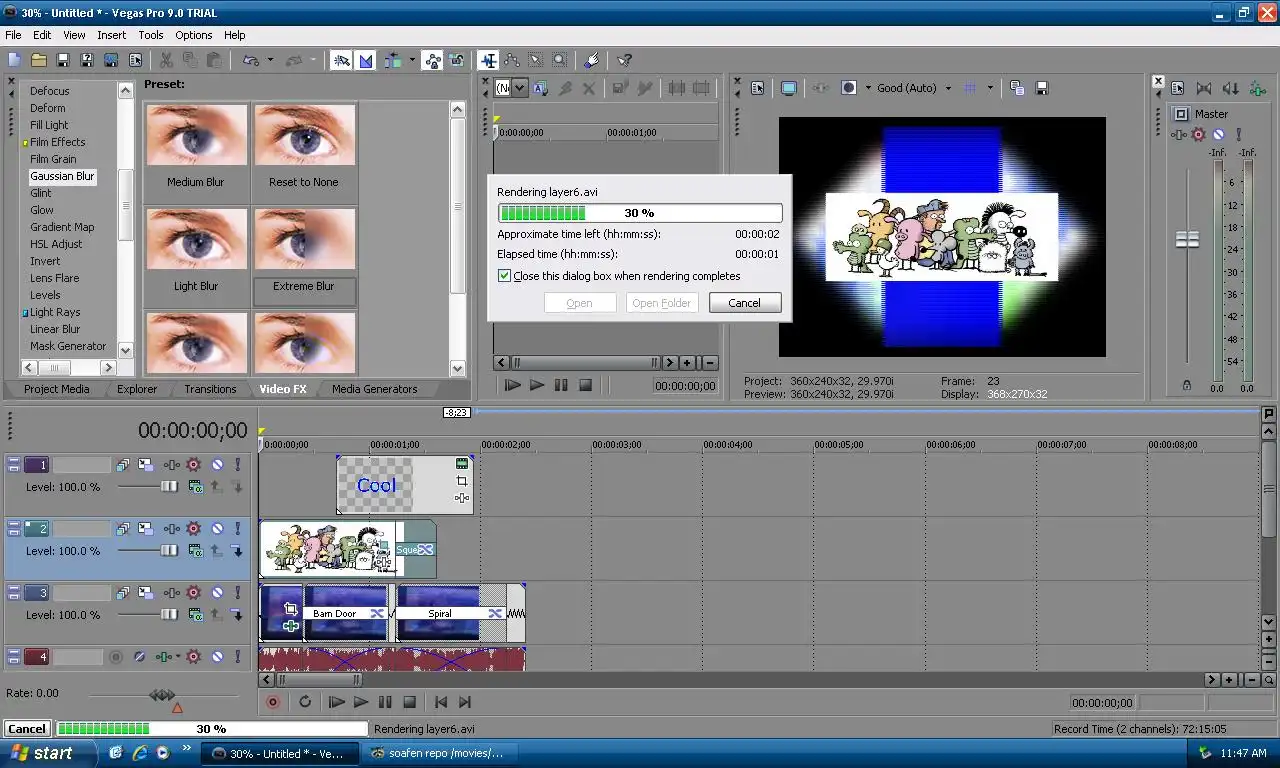
Task: Click the timeline Record button
Action: (x=272, y=703)
